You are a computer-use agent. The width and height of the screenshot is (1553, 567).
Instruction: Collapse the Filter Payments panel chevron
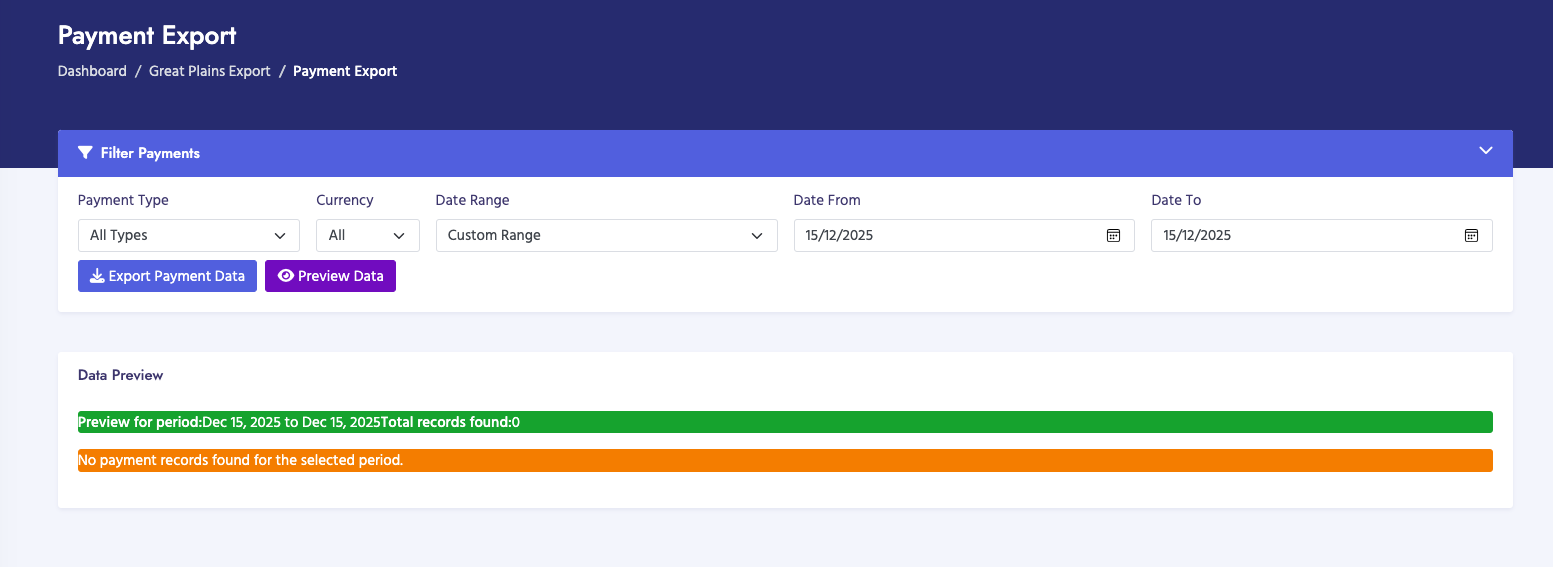(x=1485, y=151)
